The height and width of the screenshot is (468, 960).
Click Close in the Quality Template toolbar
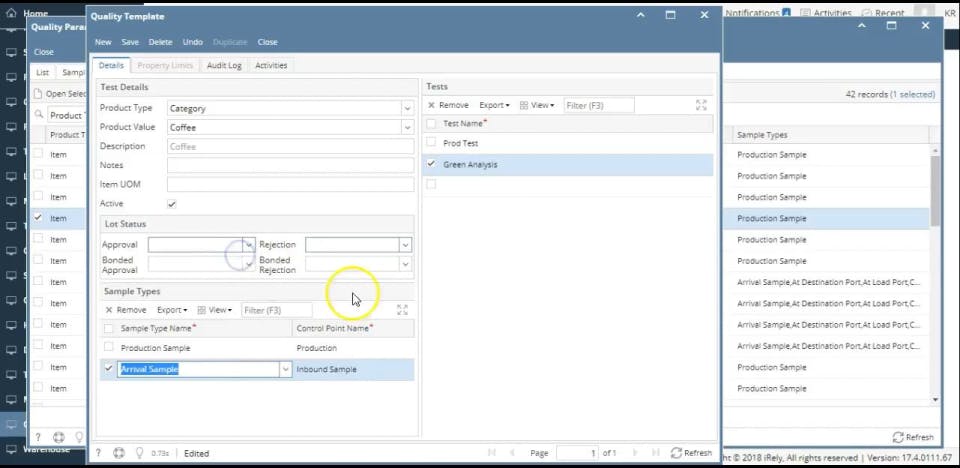click(x=268, y=42)
